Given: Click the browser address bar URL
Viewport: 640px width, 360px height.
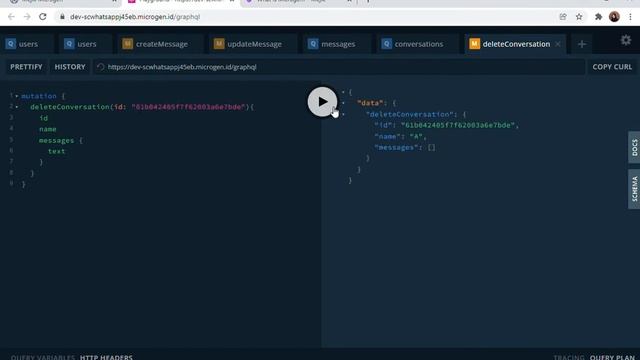Looking at the screenshot, I should point(135,17).
